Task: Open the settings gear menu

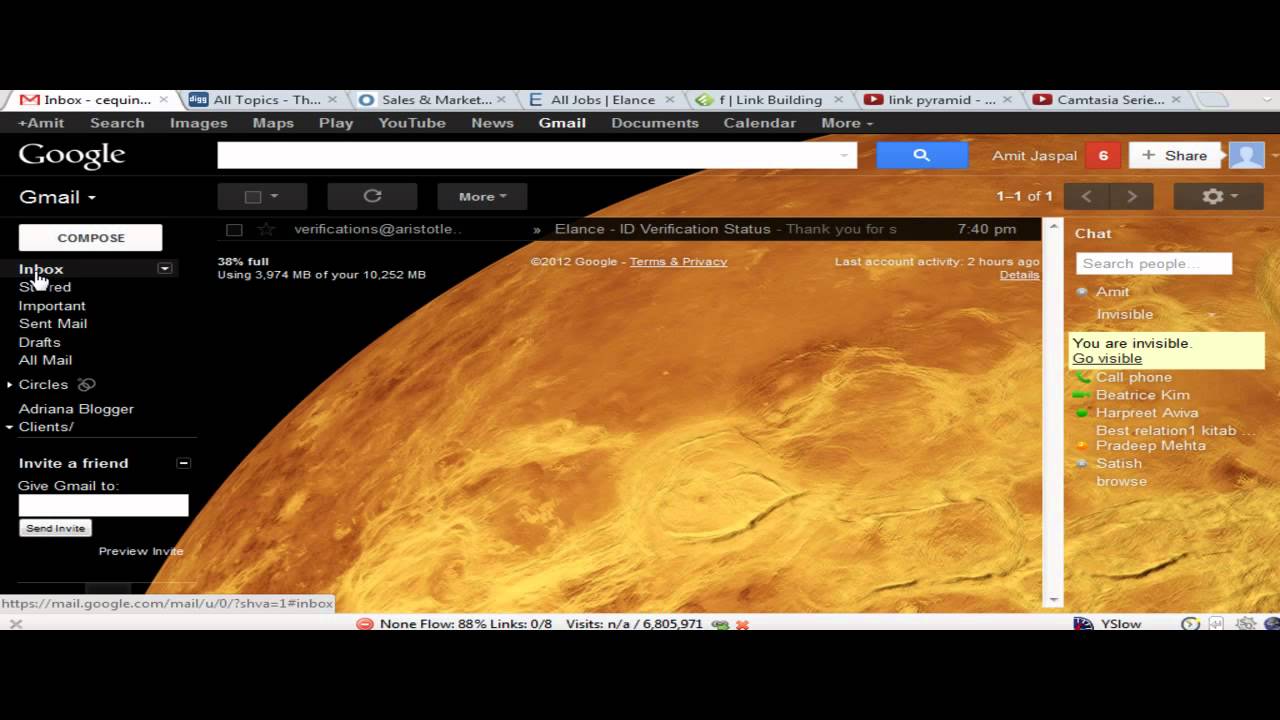Action: [x=1219, y=196]
